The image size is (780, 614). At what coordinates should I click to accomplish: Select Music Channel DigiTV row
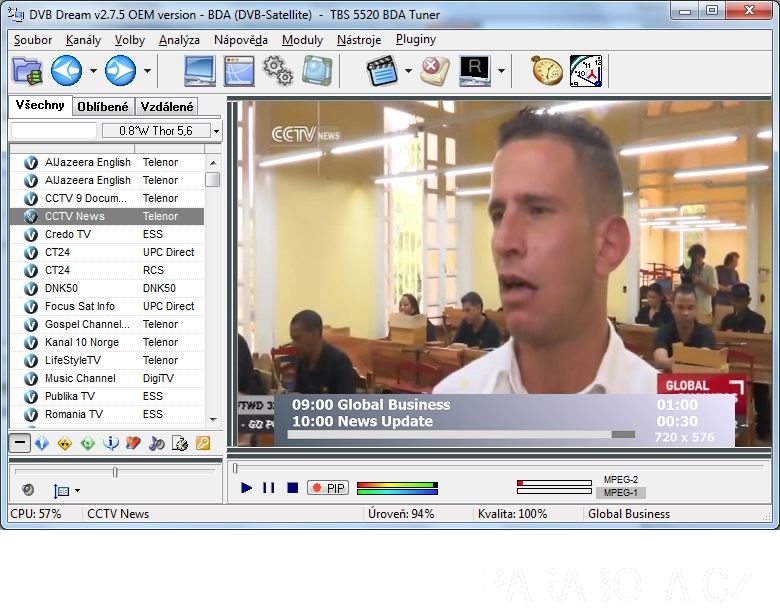coord(107,378)
